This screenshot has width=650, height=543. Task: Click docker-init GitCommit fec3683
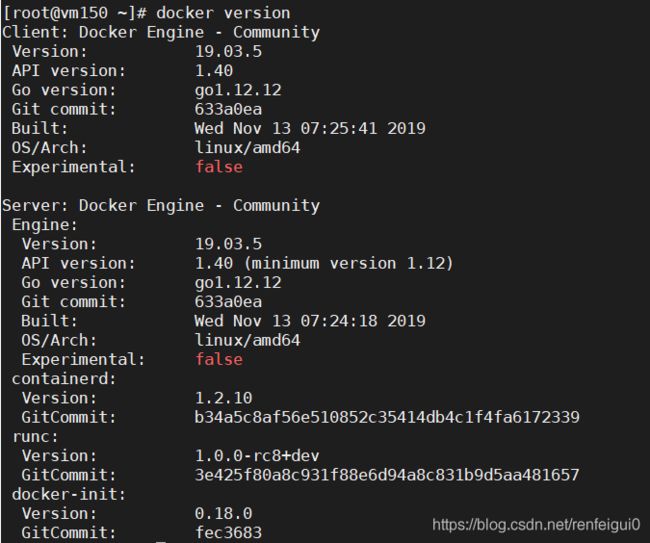click(x=228, y=532)
